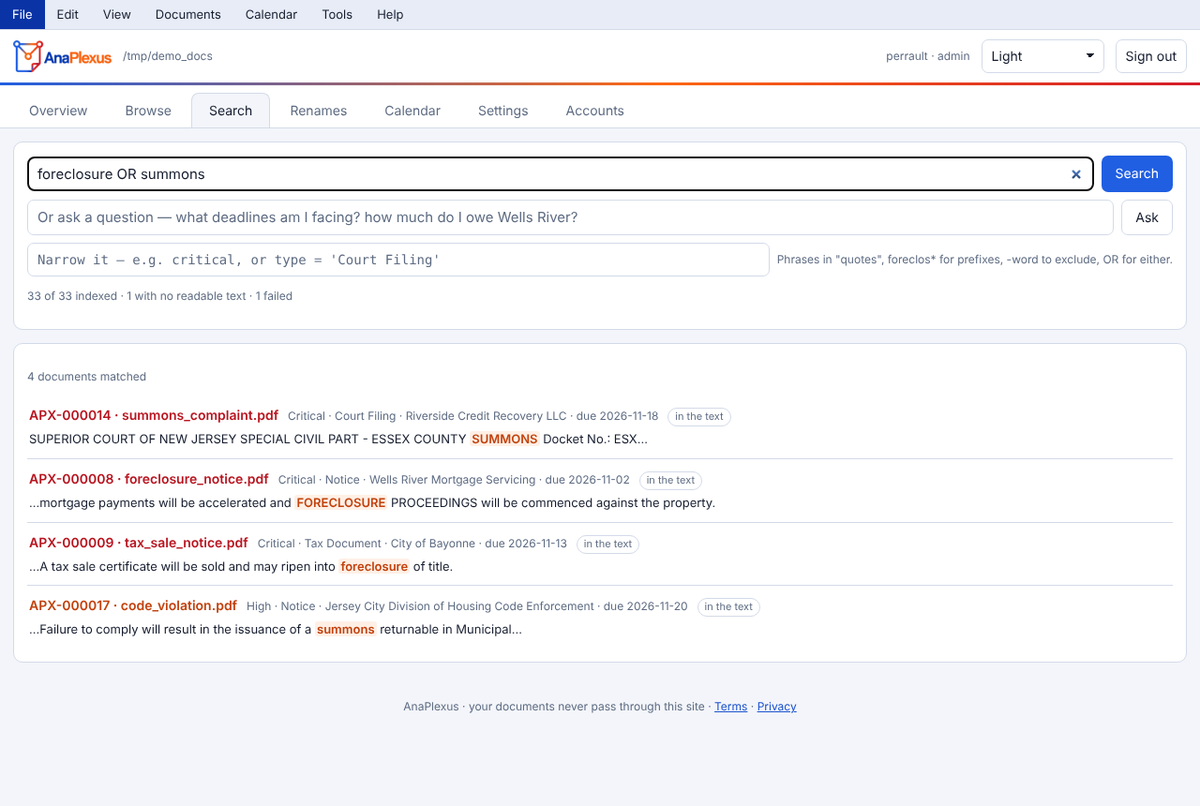
Task: Open result APX-000017 code_violation.pdf
Action: pos(133,605)
